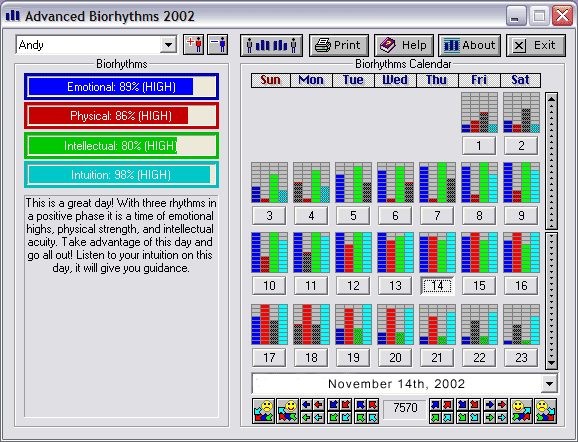Click the Mon column header
This screenshot has width=578, height=442.
coord(311,80)
